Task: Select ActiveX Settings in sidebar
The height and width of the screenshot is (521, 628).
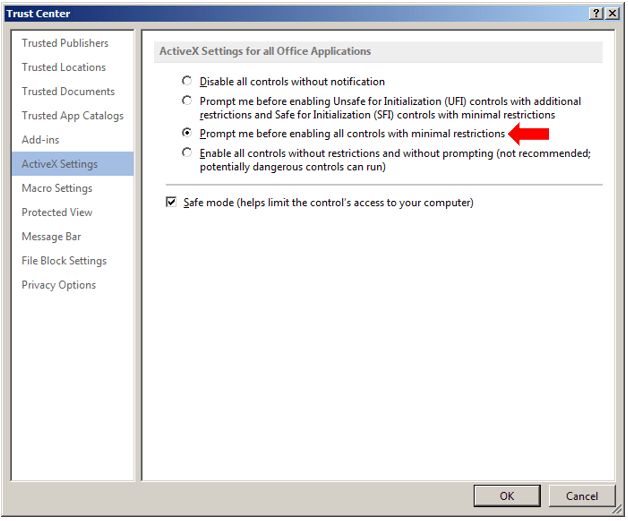Action: coord(60,164)
